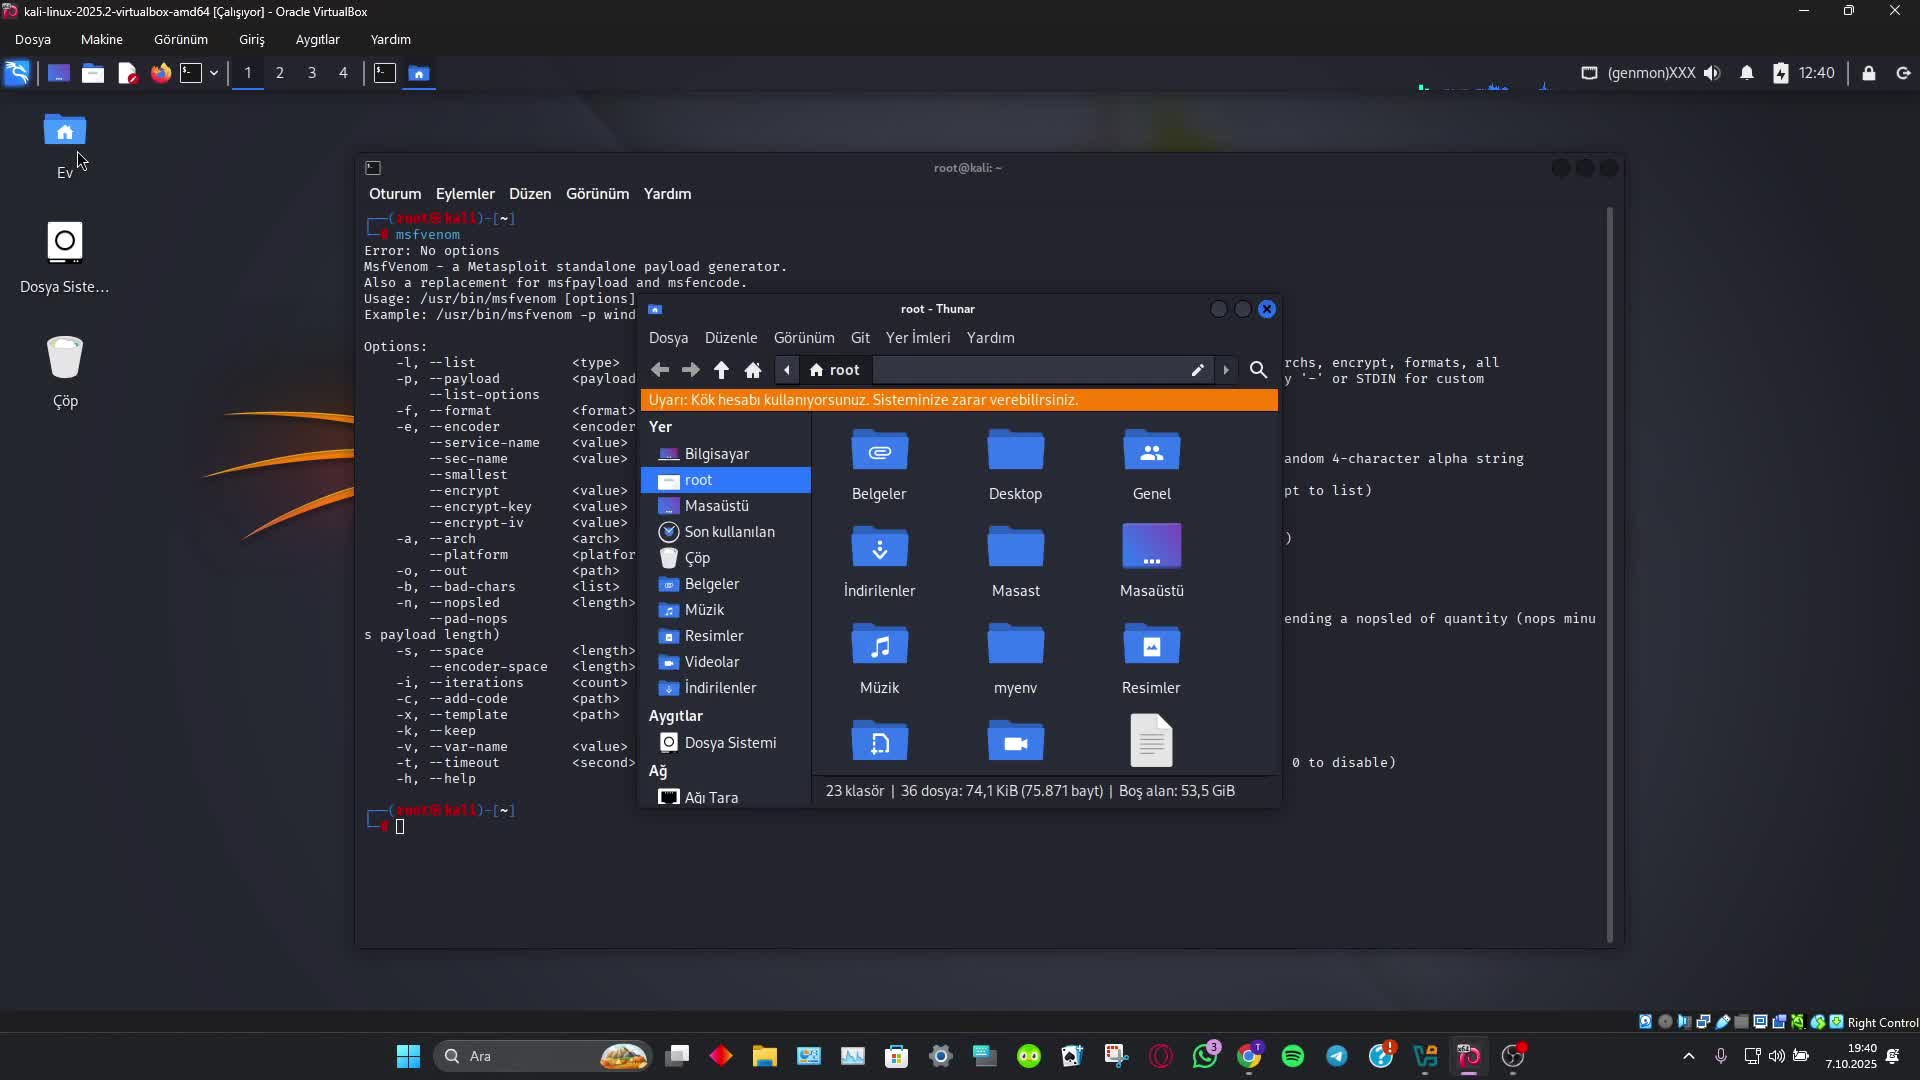This screenshot has width=1920, height=1080.
Task: Open the Eylemler menu in terminal
Action: pyautogui.click(x=465, y=194)
